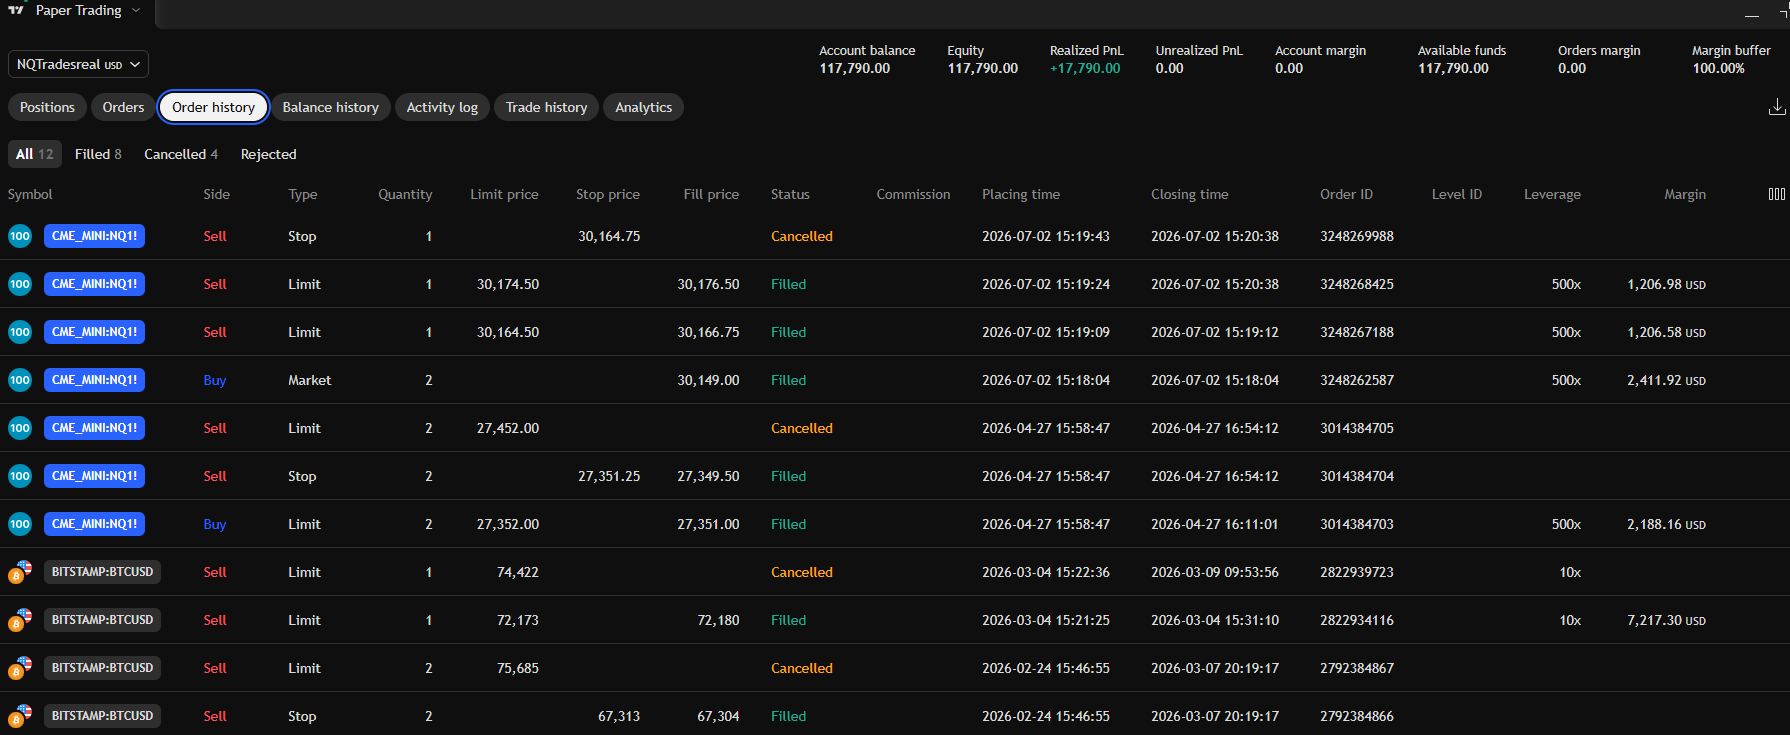Select the Order history tab
The width and height of the screenshot is (1790, 735).
tap(213, 107)
